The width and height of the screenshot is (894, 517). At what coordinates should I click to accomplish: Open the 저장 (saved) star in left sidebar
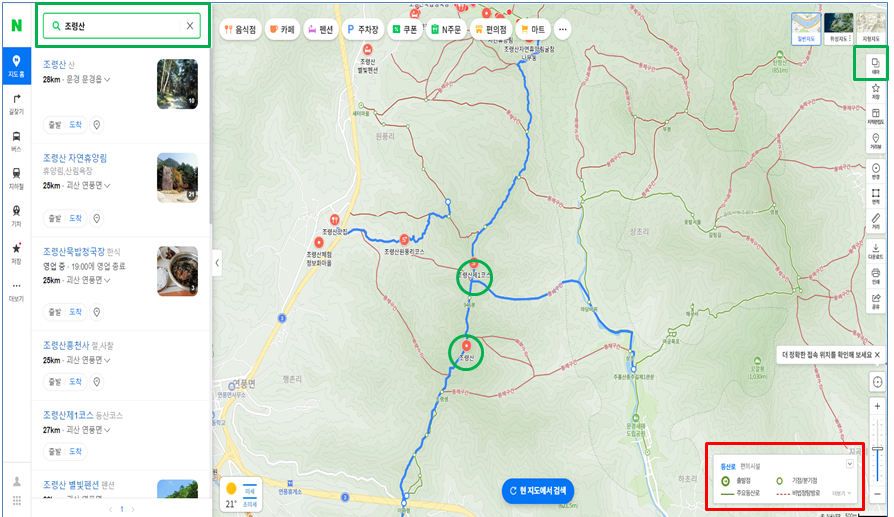[17, 253]
